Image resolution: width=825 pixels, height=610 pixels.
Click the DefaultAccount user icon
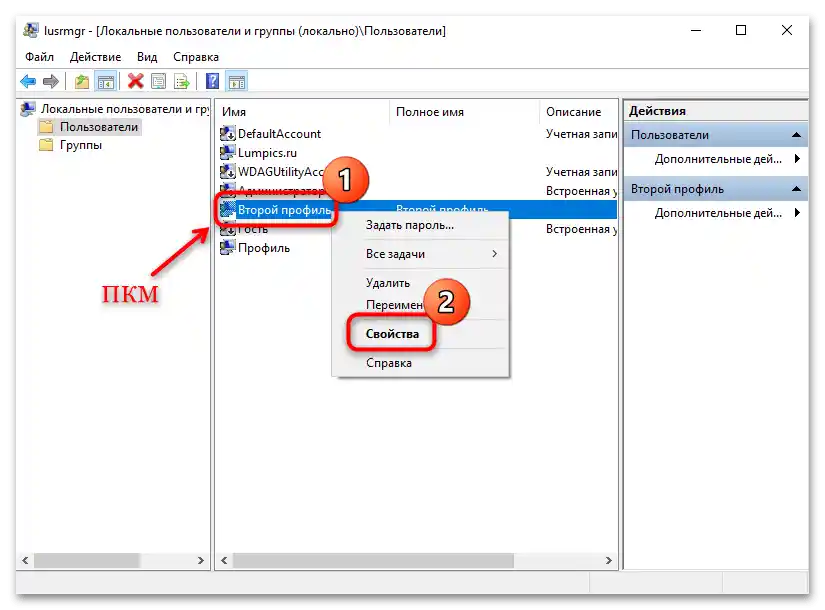[227, 134]
